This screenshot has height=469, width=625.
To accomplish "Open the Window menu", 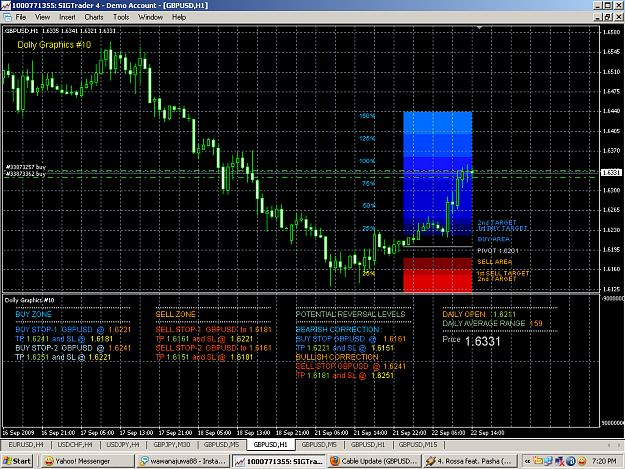I will click(150, 17).
